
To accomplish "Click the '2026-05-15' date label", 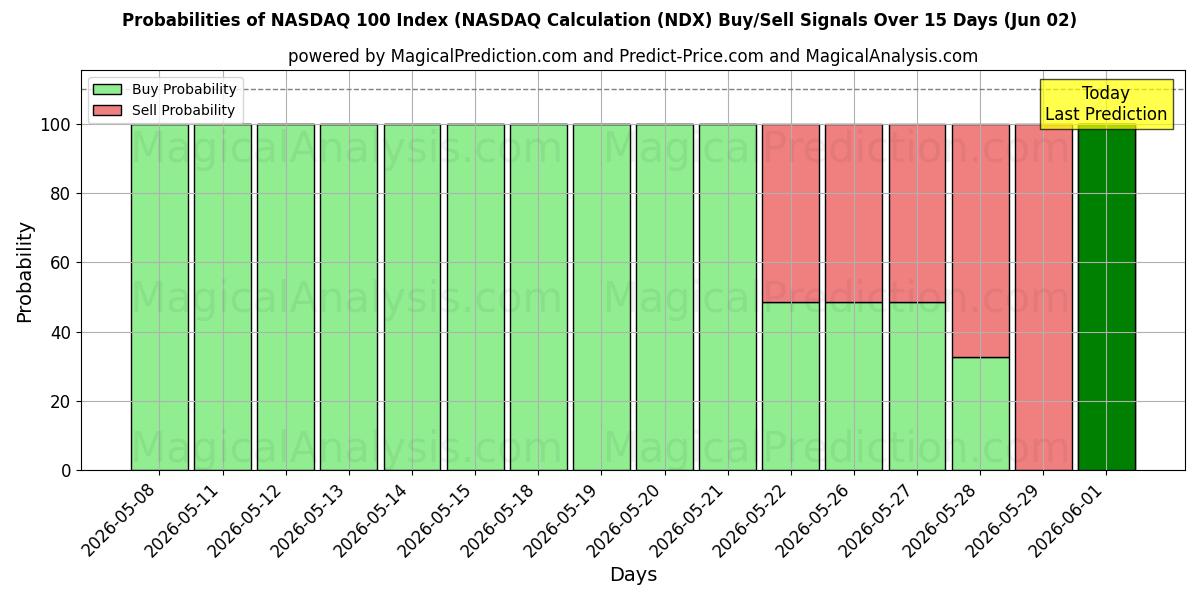I will click(x=437, y=518).
